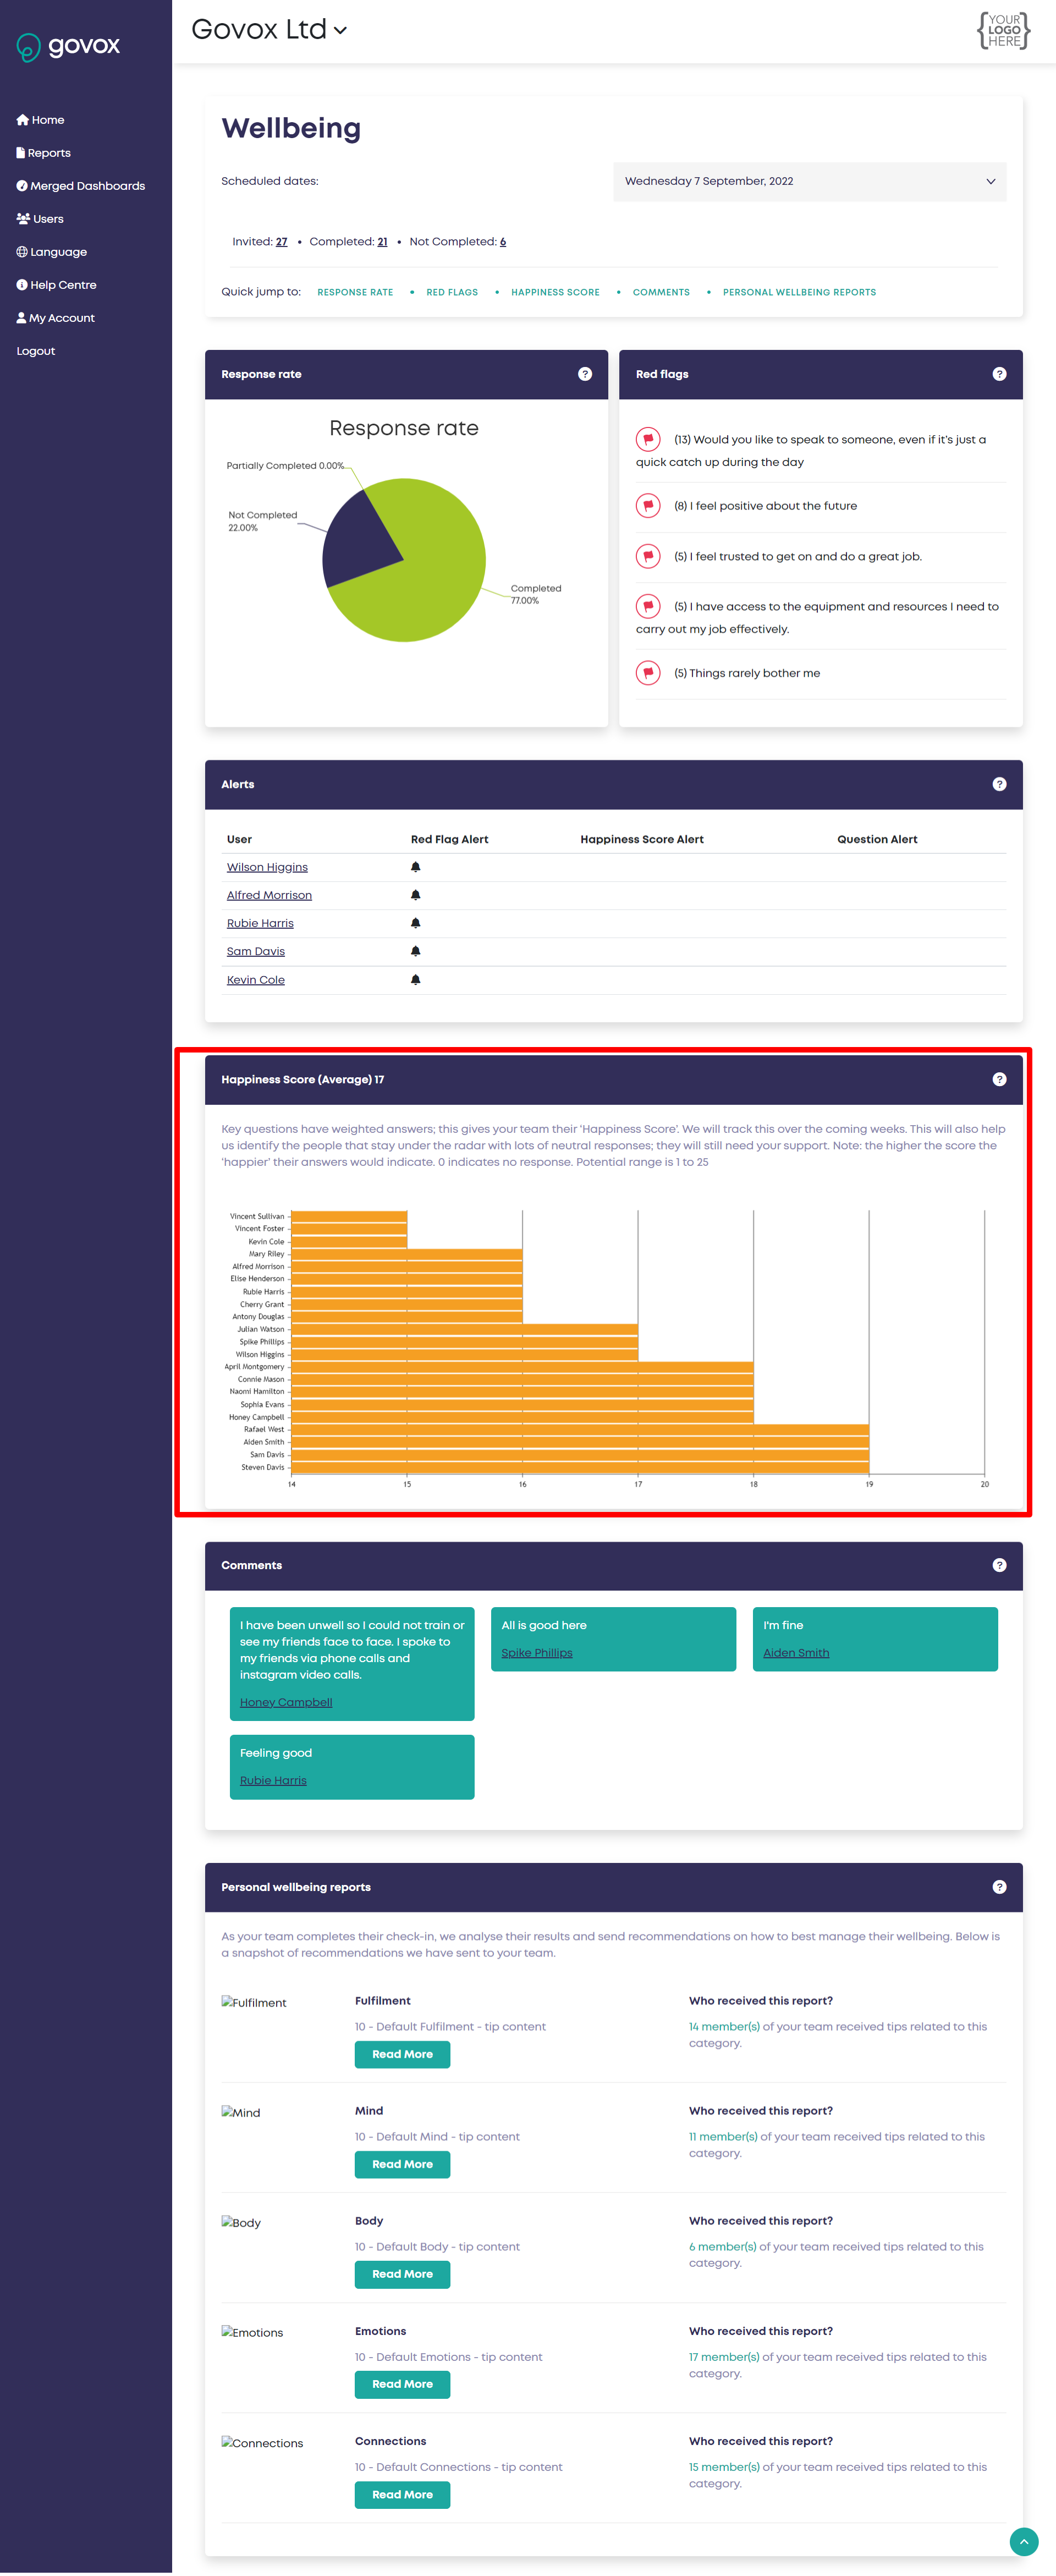Click Read More under Emotions

click(402, 2384)
